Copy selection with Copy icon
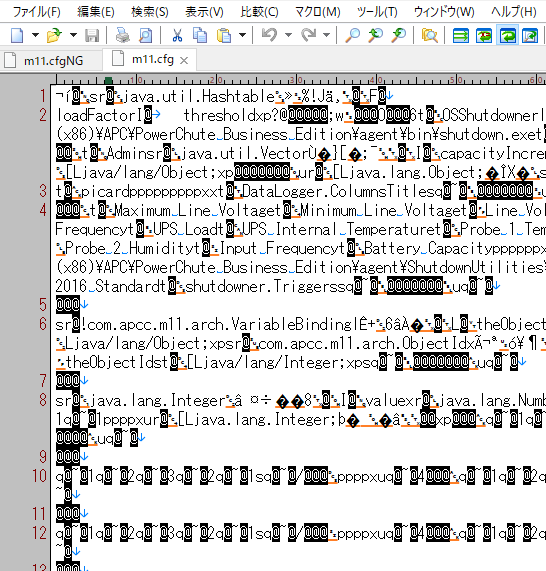The height and width of the screenshot is (571, 546). click(200, 35)
